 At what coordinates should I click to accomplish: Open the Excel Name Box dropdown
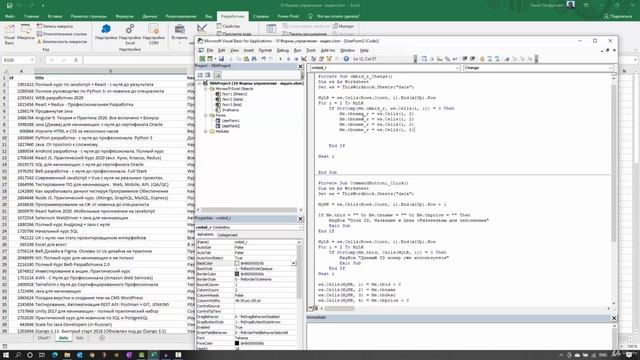(32, 60)
